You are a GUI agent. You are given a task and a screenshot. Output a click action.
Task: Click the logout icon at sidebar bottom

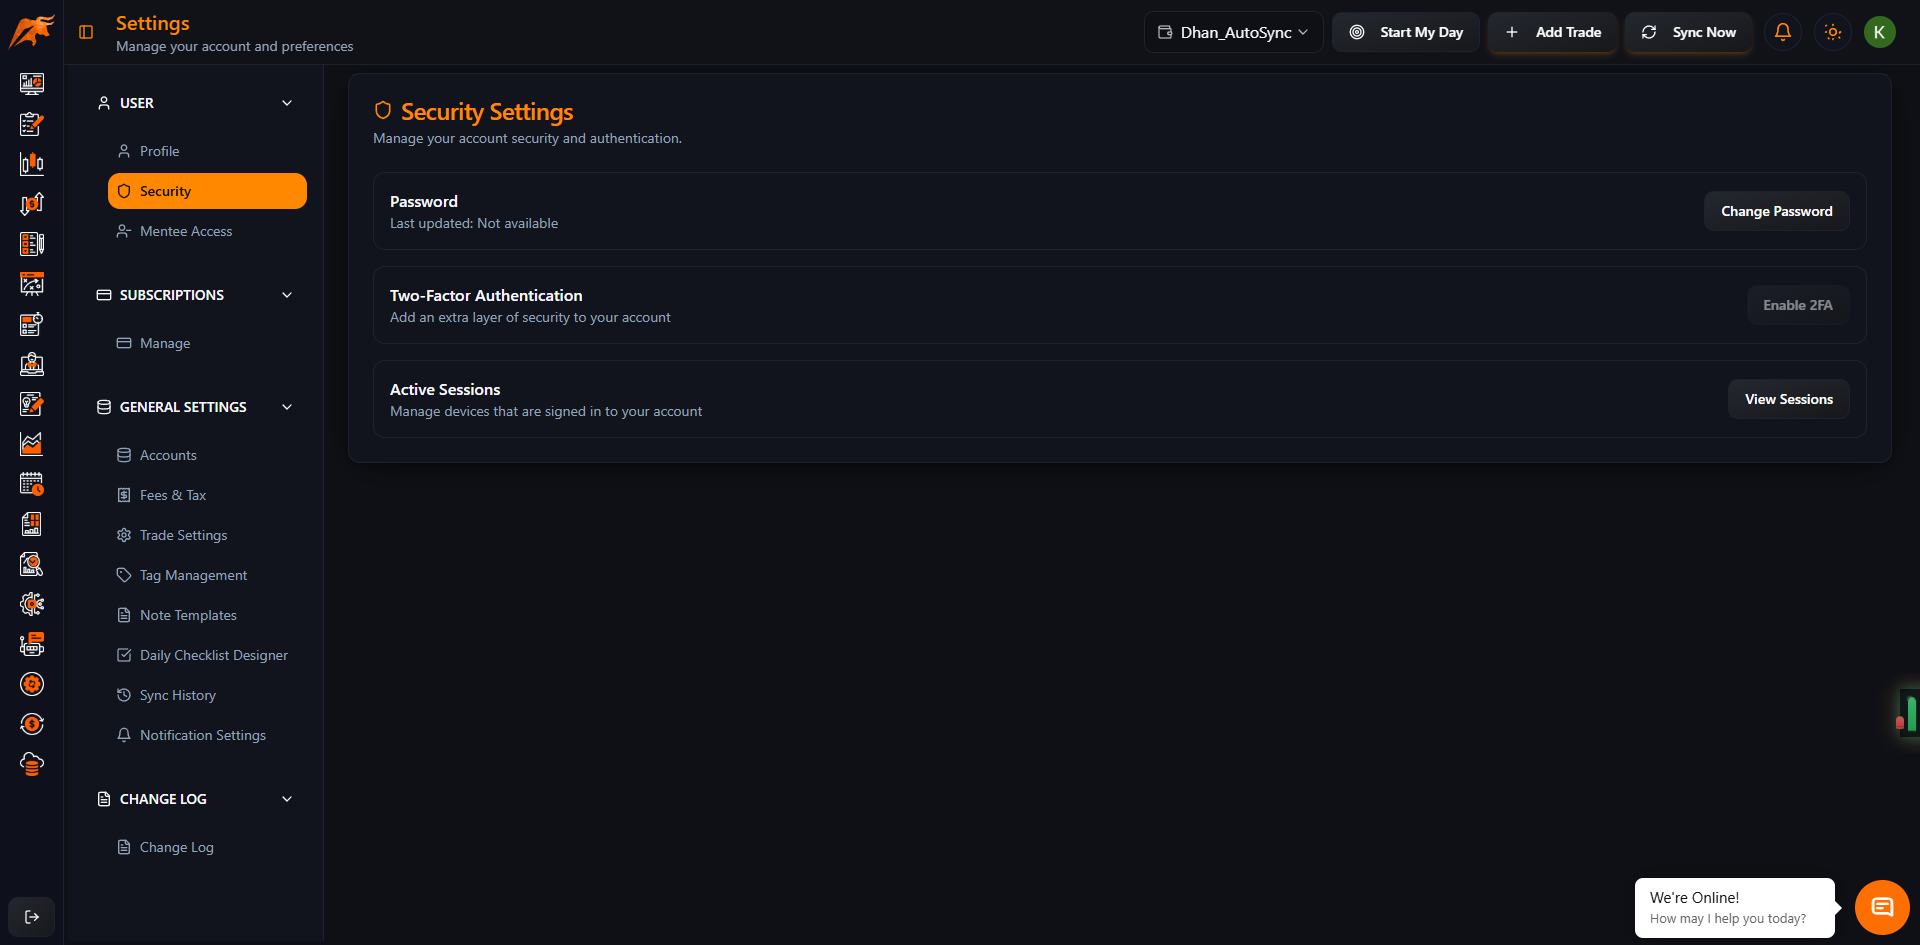click(31, 916)
